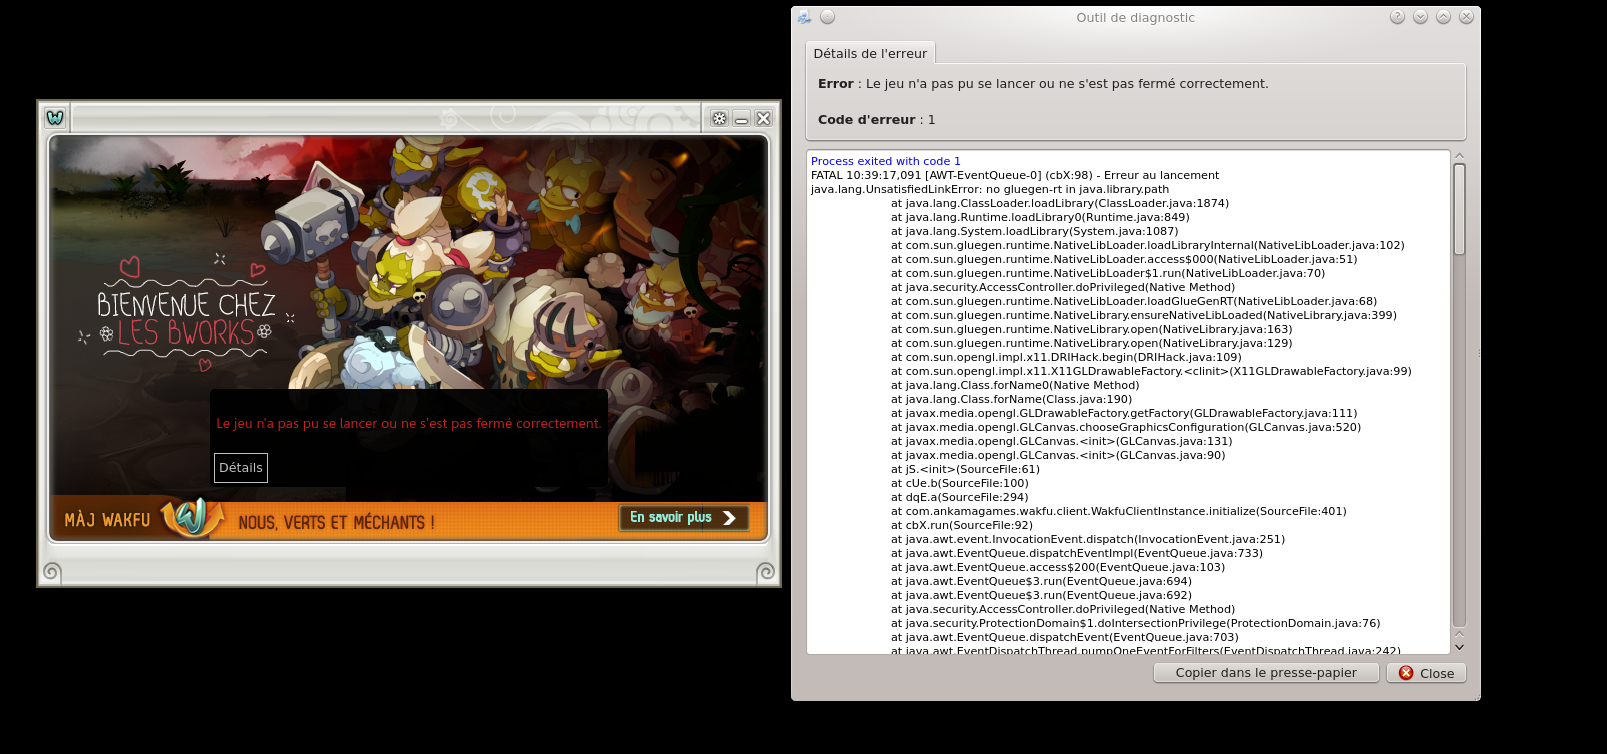Click the 'WakfuClientInstance.initialize' stack line
The width and height of the screenshot is (1607, 754).
tap(1119, 511)
